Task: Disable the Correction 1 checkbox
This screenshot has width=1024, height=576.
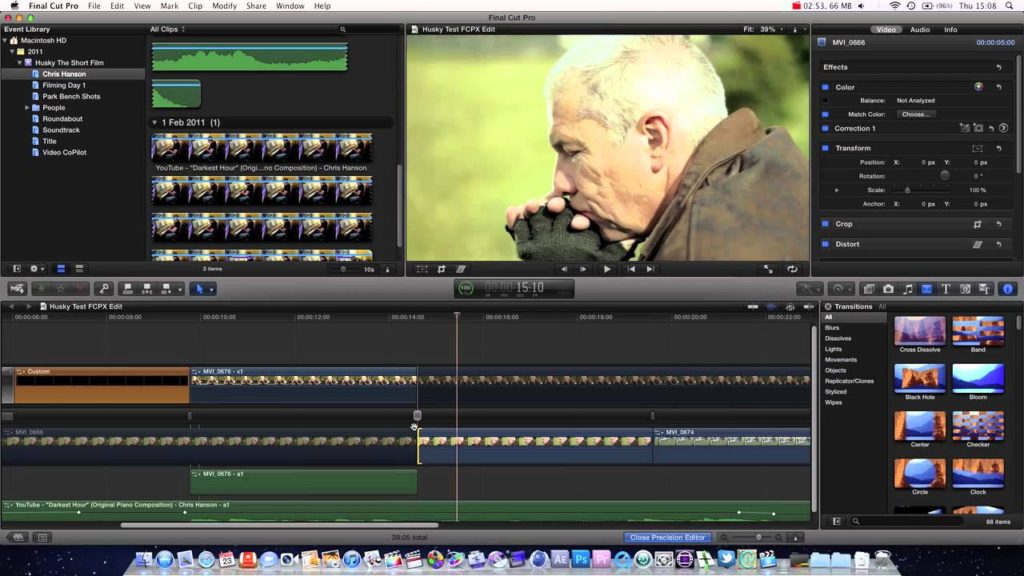Action: [825, 128]
